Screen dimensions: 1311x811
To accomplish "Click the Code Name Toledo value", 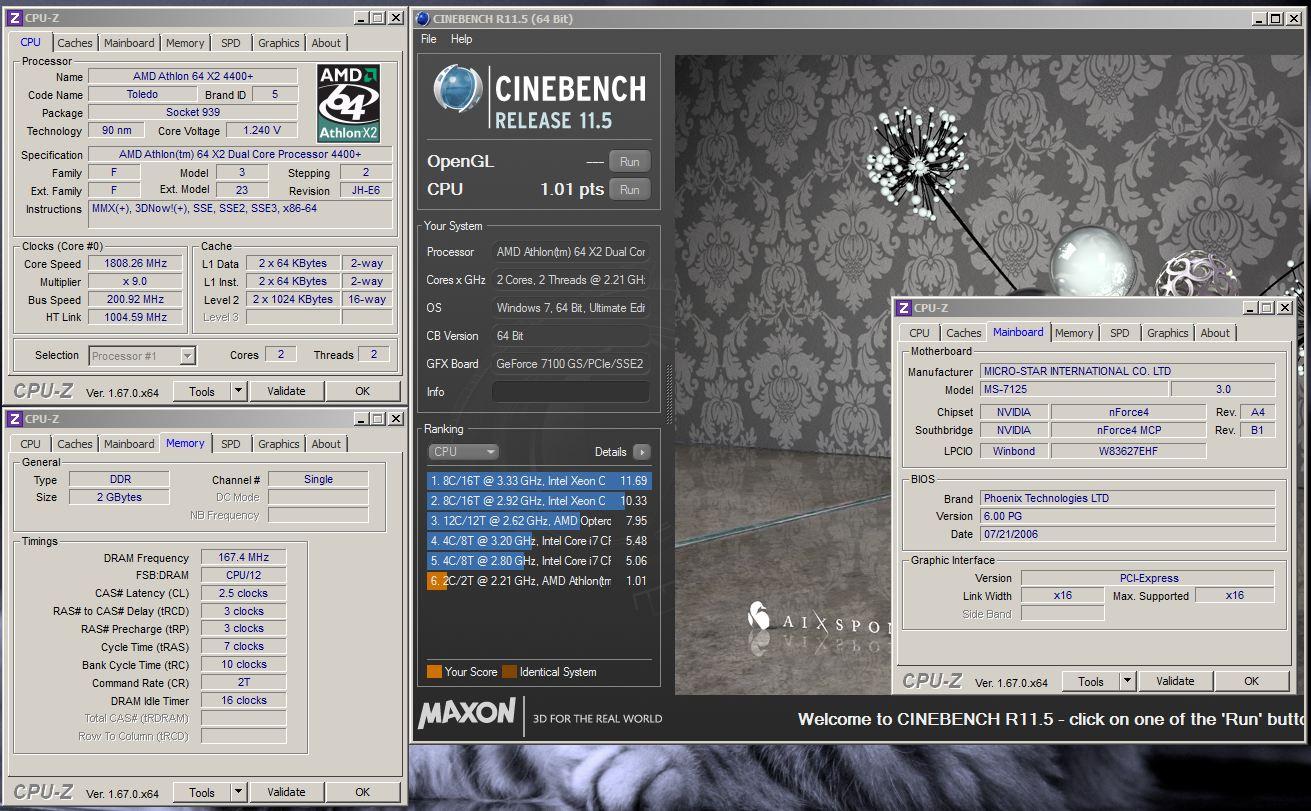I will 142,95.
